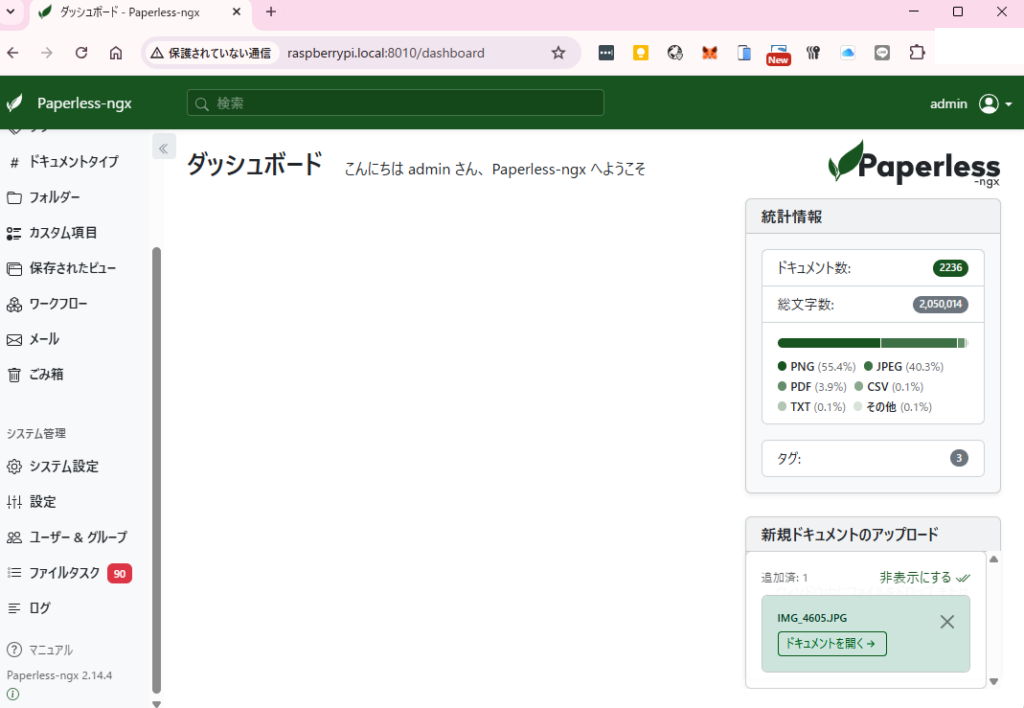
Task: Click the gray face extension icon
Action: tap(882, 53)
